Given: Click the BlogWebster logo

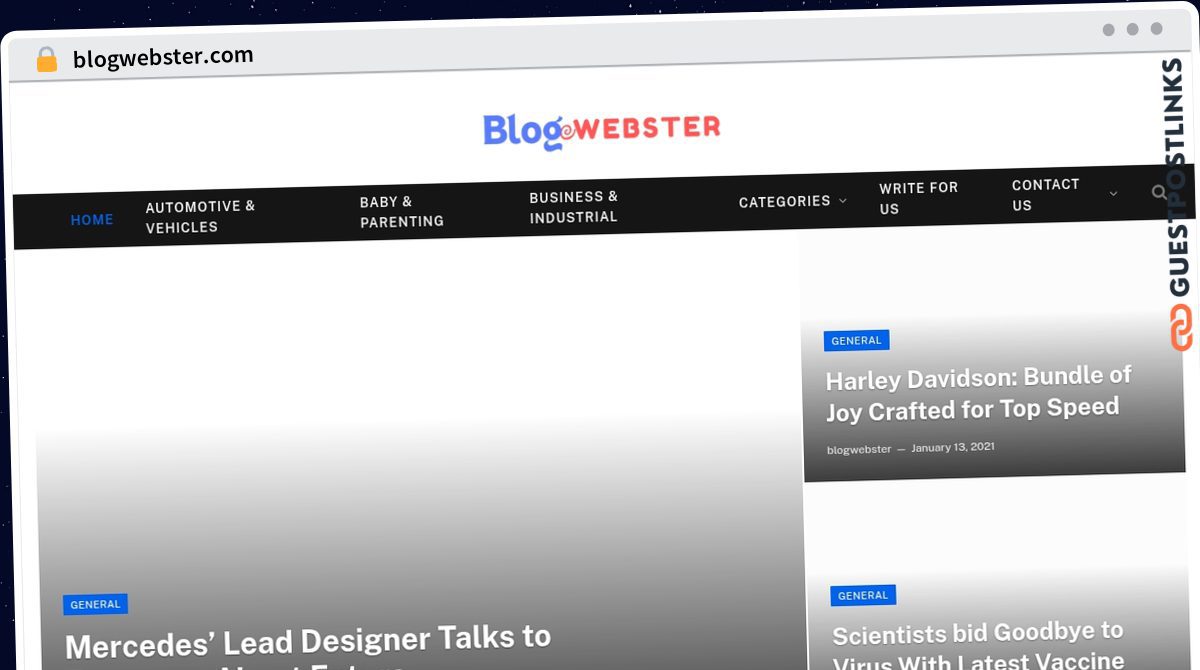Looking at the screenshot, I should tap(601, 130).
